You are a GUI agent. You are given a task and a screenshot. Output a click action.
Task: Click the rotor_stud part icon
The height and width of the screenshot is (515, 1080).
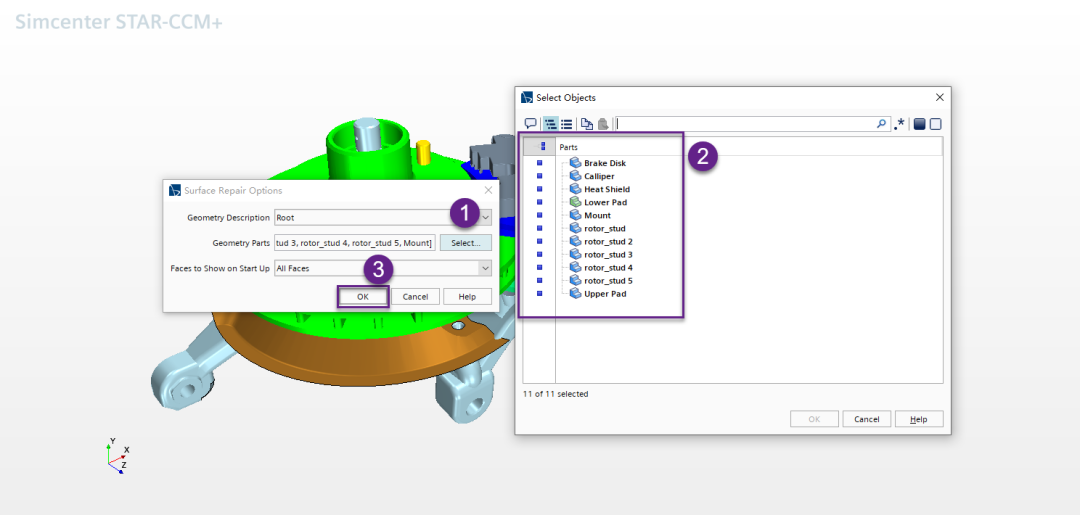click(x=575, y=229)
